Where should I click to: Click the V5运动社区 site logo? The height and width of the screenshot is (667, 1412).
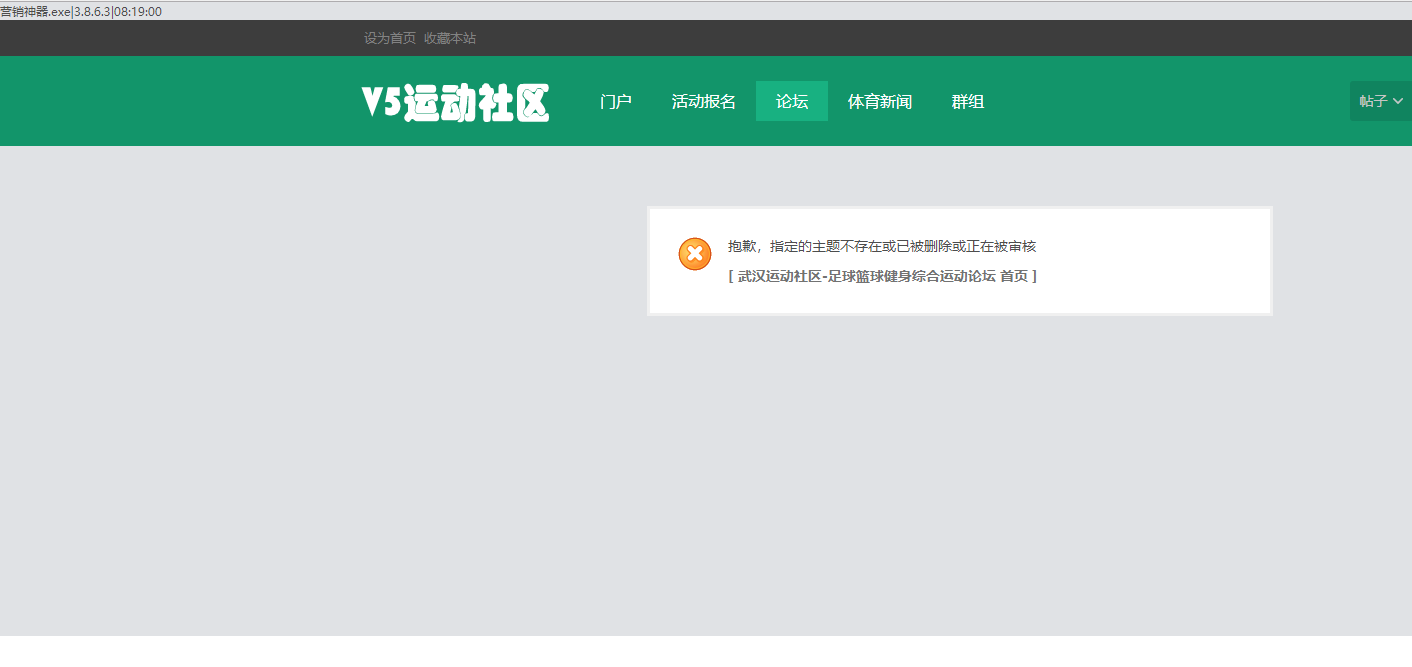click(x=455, y=101)
